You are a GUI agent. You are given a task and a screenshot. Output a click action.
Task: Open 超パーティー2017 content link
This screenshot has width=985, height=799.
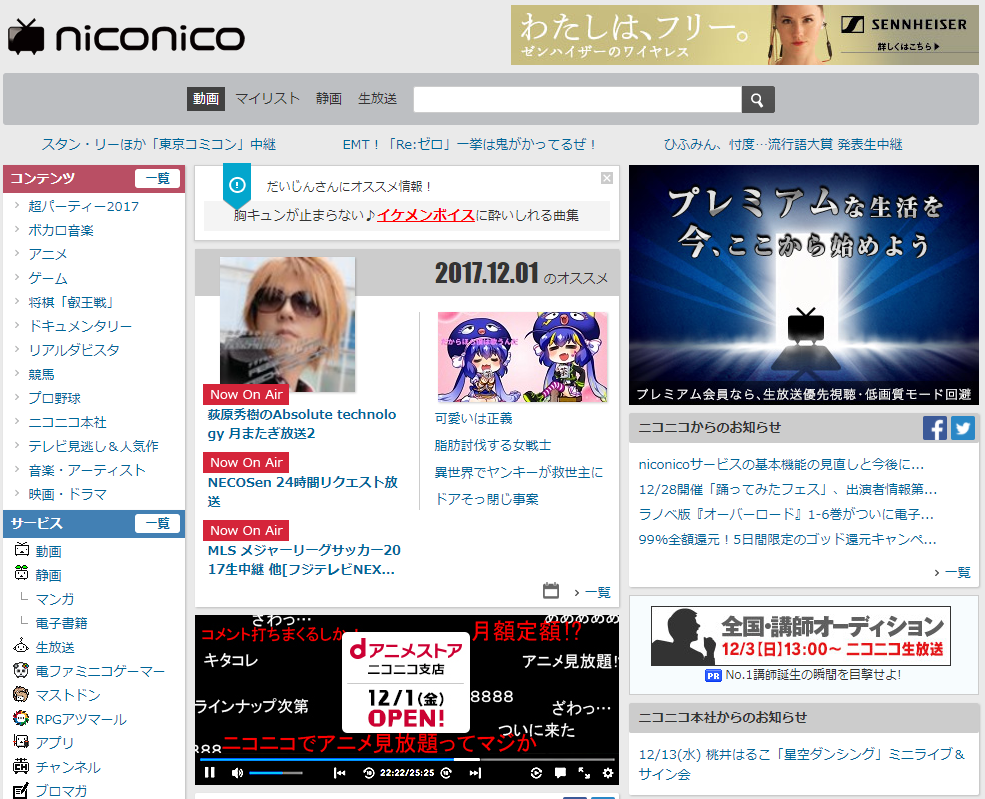[84, 206]
